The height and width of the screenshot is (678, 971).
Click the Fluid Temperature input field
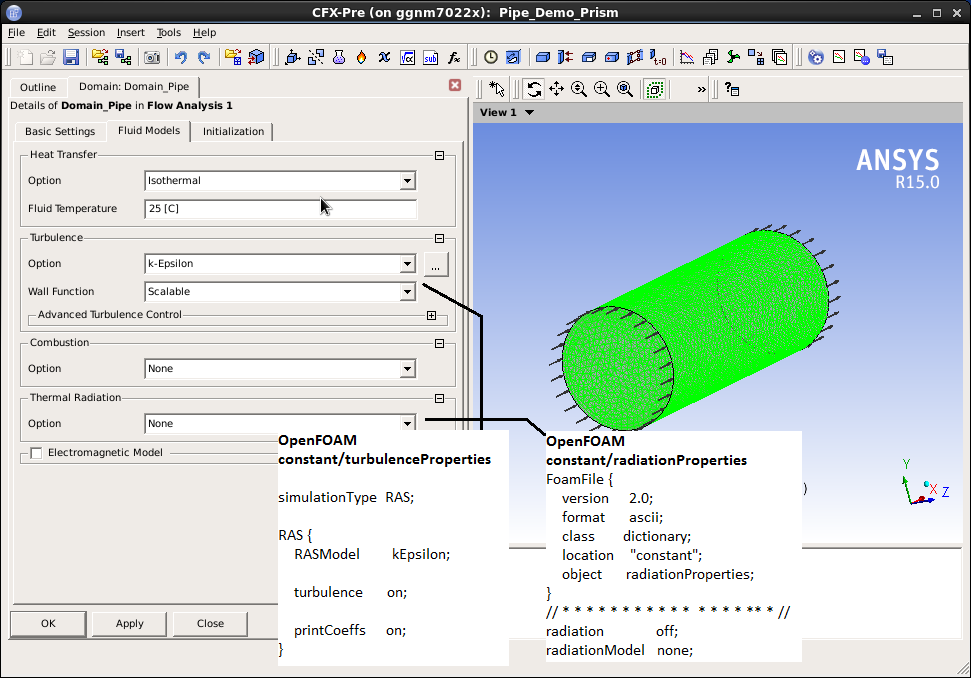[x=281, y=209]
